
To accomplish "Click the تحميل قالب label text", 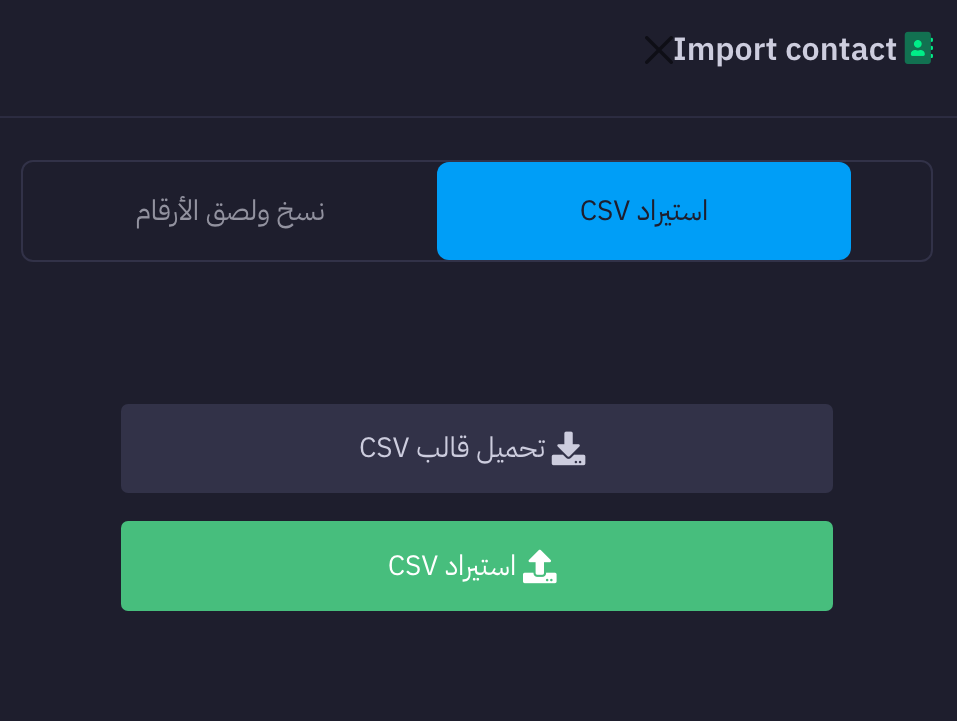I will tap(481, 449).
